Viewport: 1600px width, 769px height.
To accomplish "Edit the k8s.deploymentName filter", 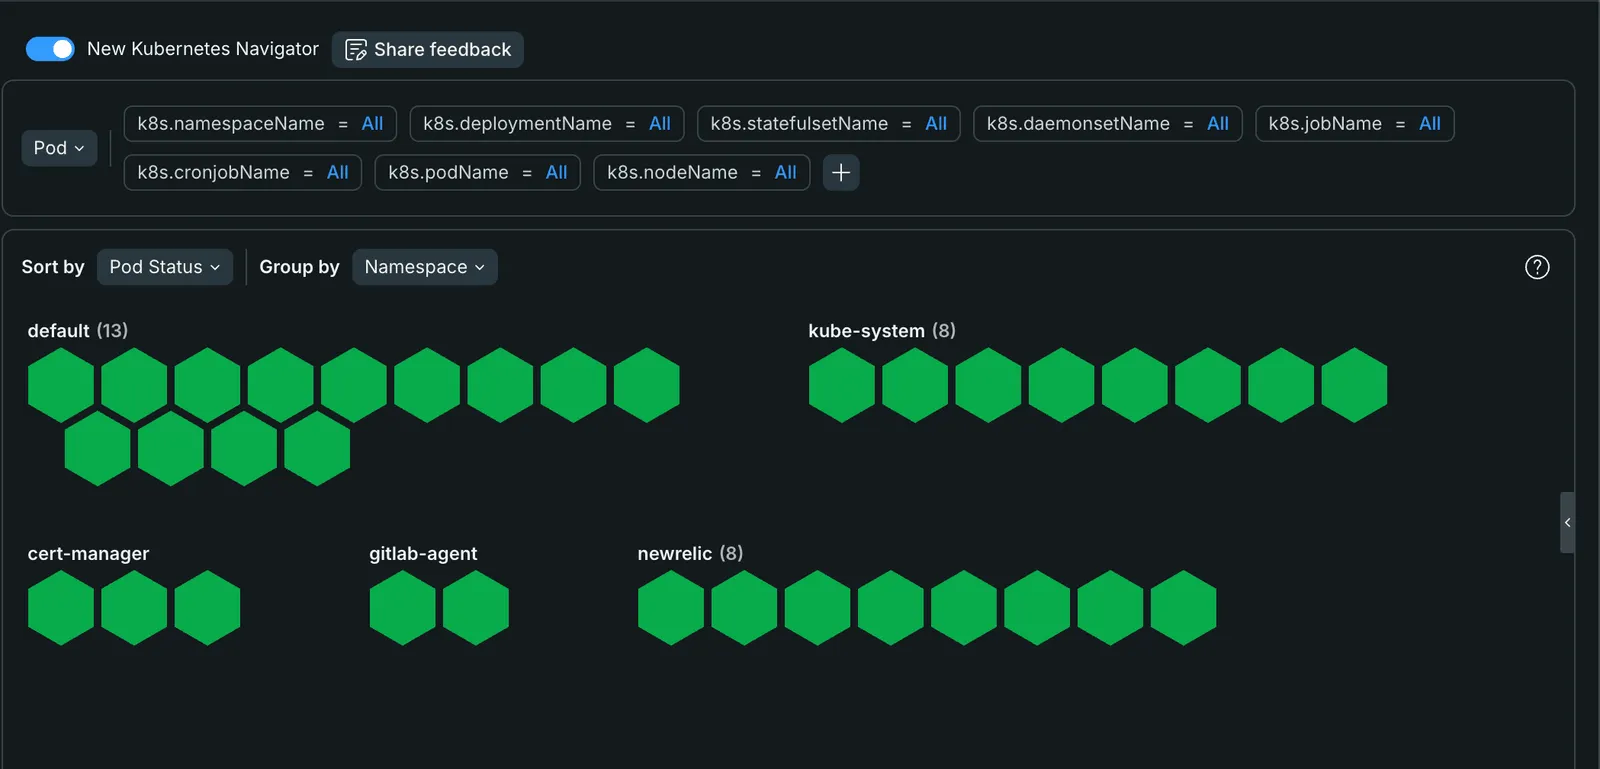I will 547,124.
